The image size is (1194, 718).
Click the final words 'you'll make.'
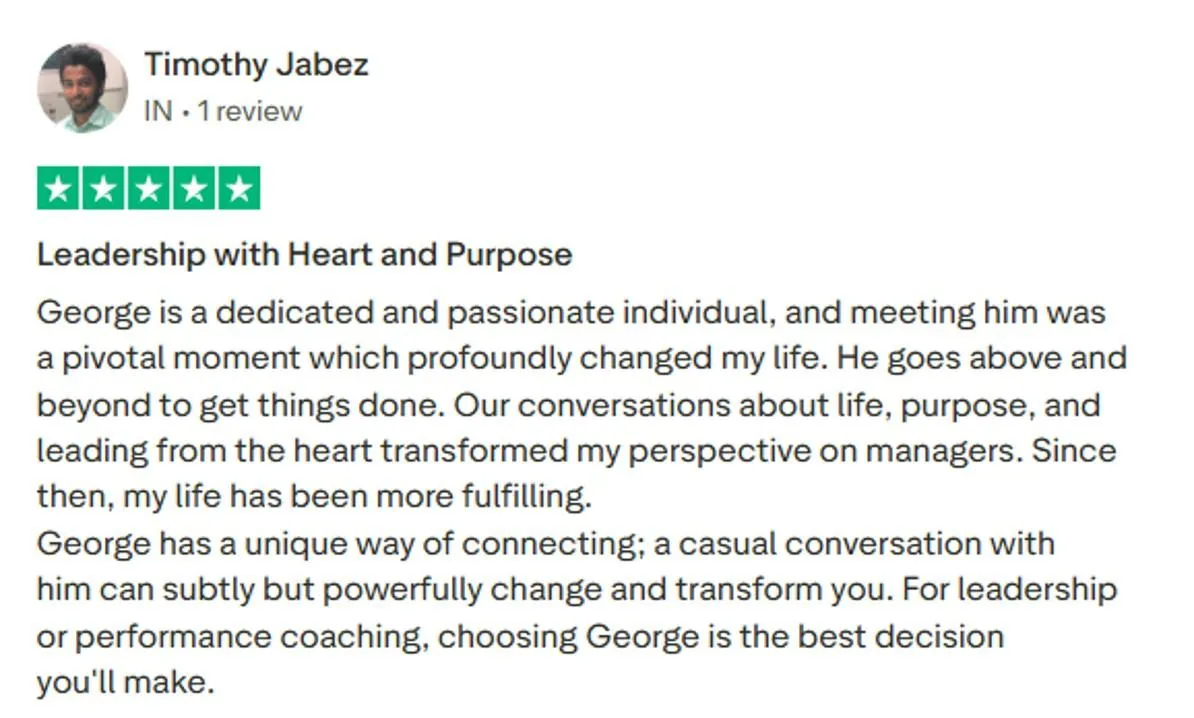pyautogui.click(x=126, y=682)
